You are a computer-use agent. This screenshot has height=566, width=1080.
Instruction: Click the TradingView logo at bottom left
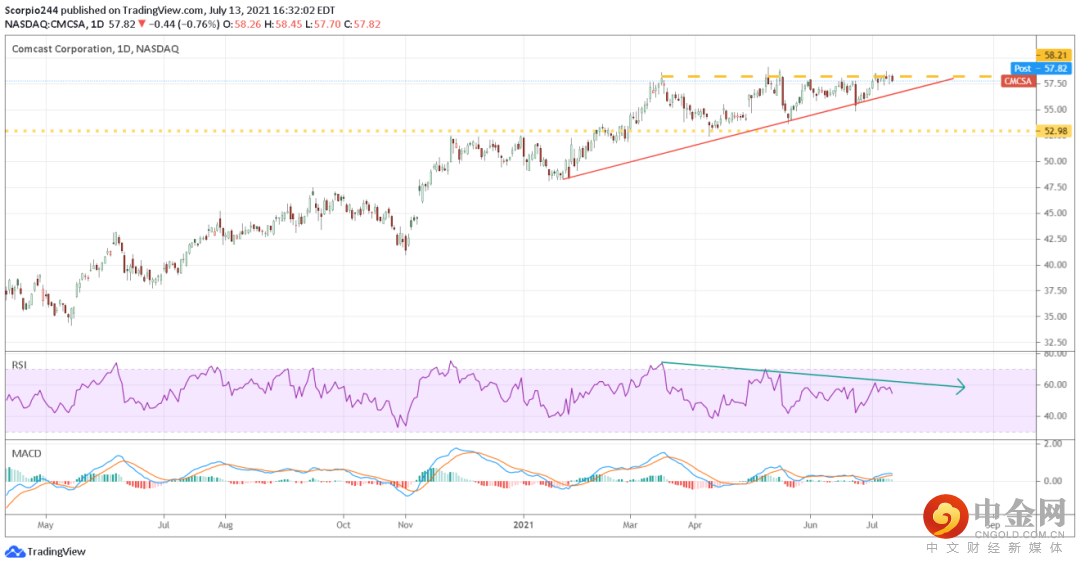click(45, 552)
